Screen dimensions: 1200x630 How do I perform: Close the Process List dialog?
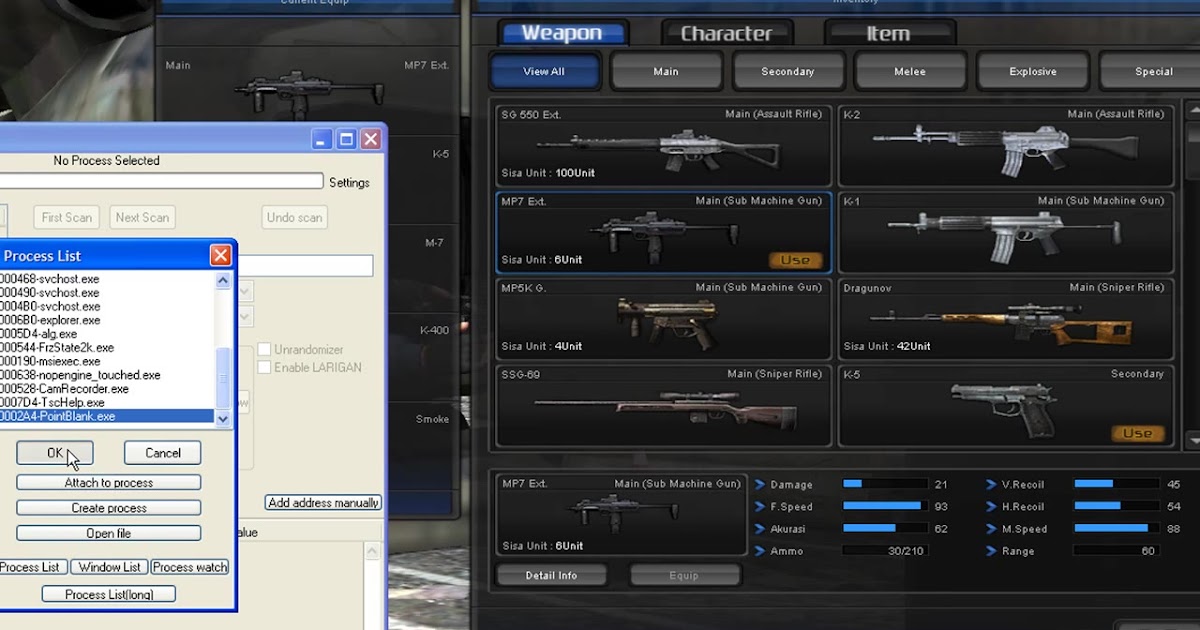221,256
